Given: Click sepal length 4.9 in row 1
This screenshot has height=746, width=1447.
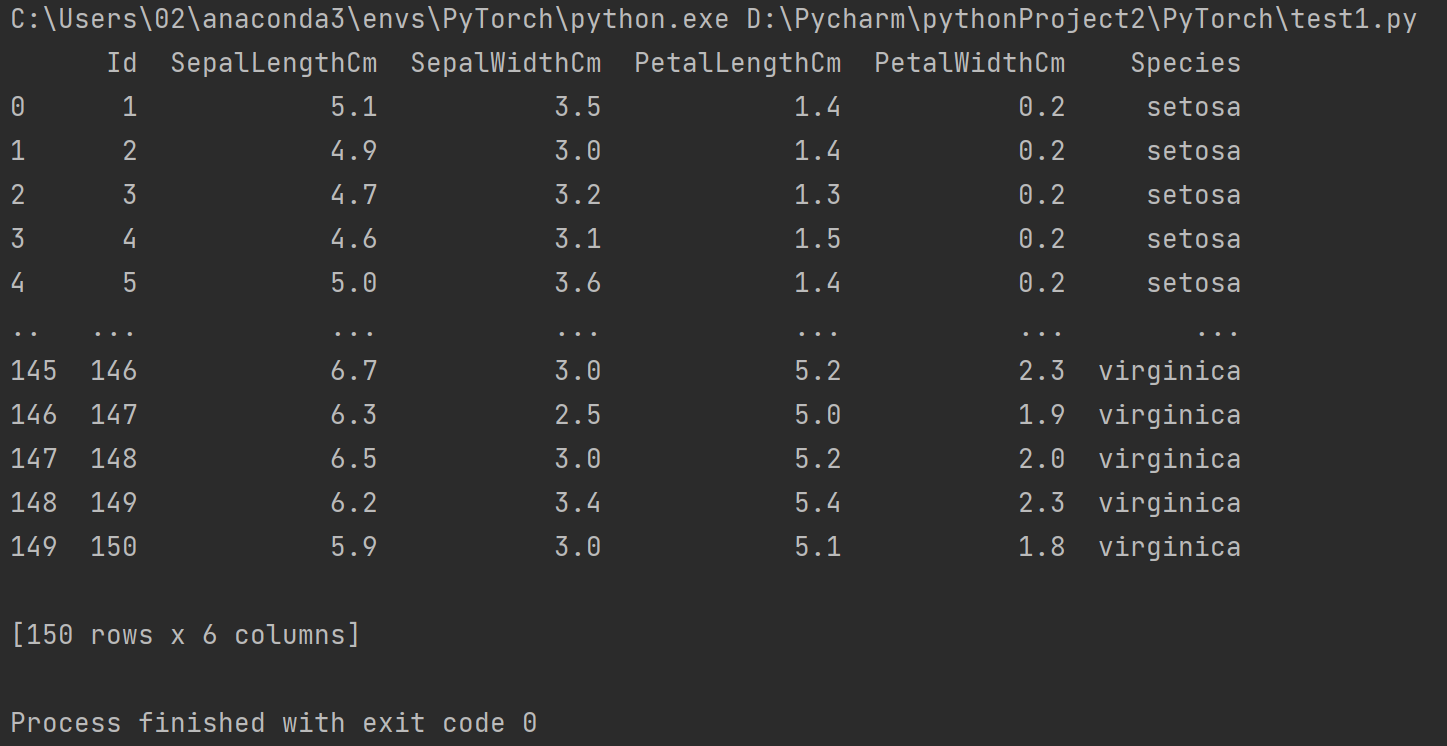Looking at the screenshot, I should coord(354,151).
